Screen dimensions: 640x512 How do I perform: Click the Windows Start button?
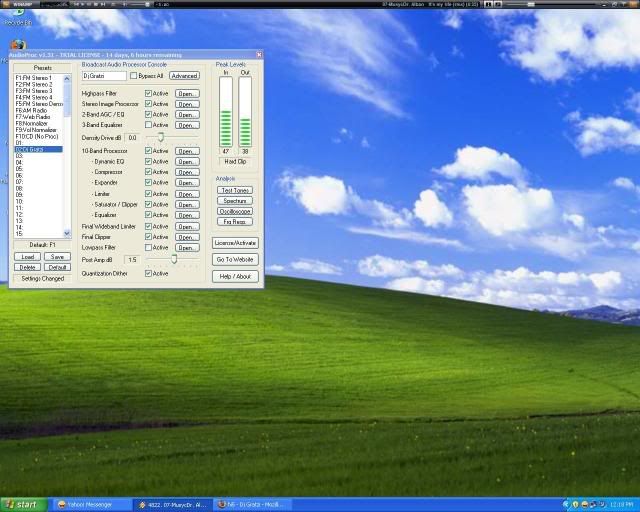(x=22, y=505)
